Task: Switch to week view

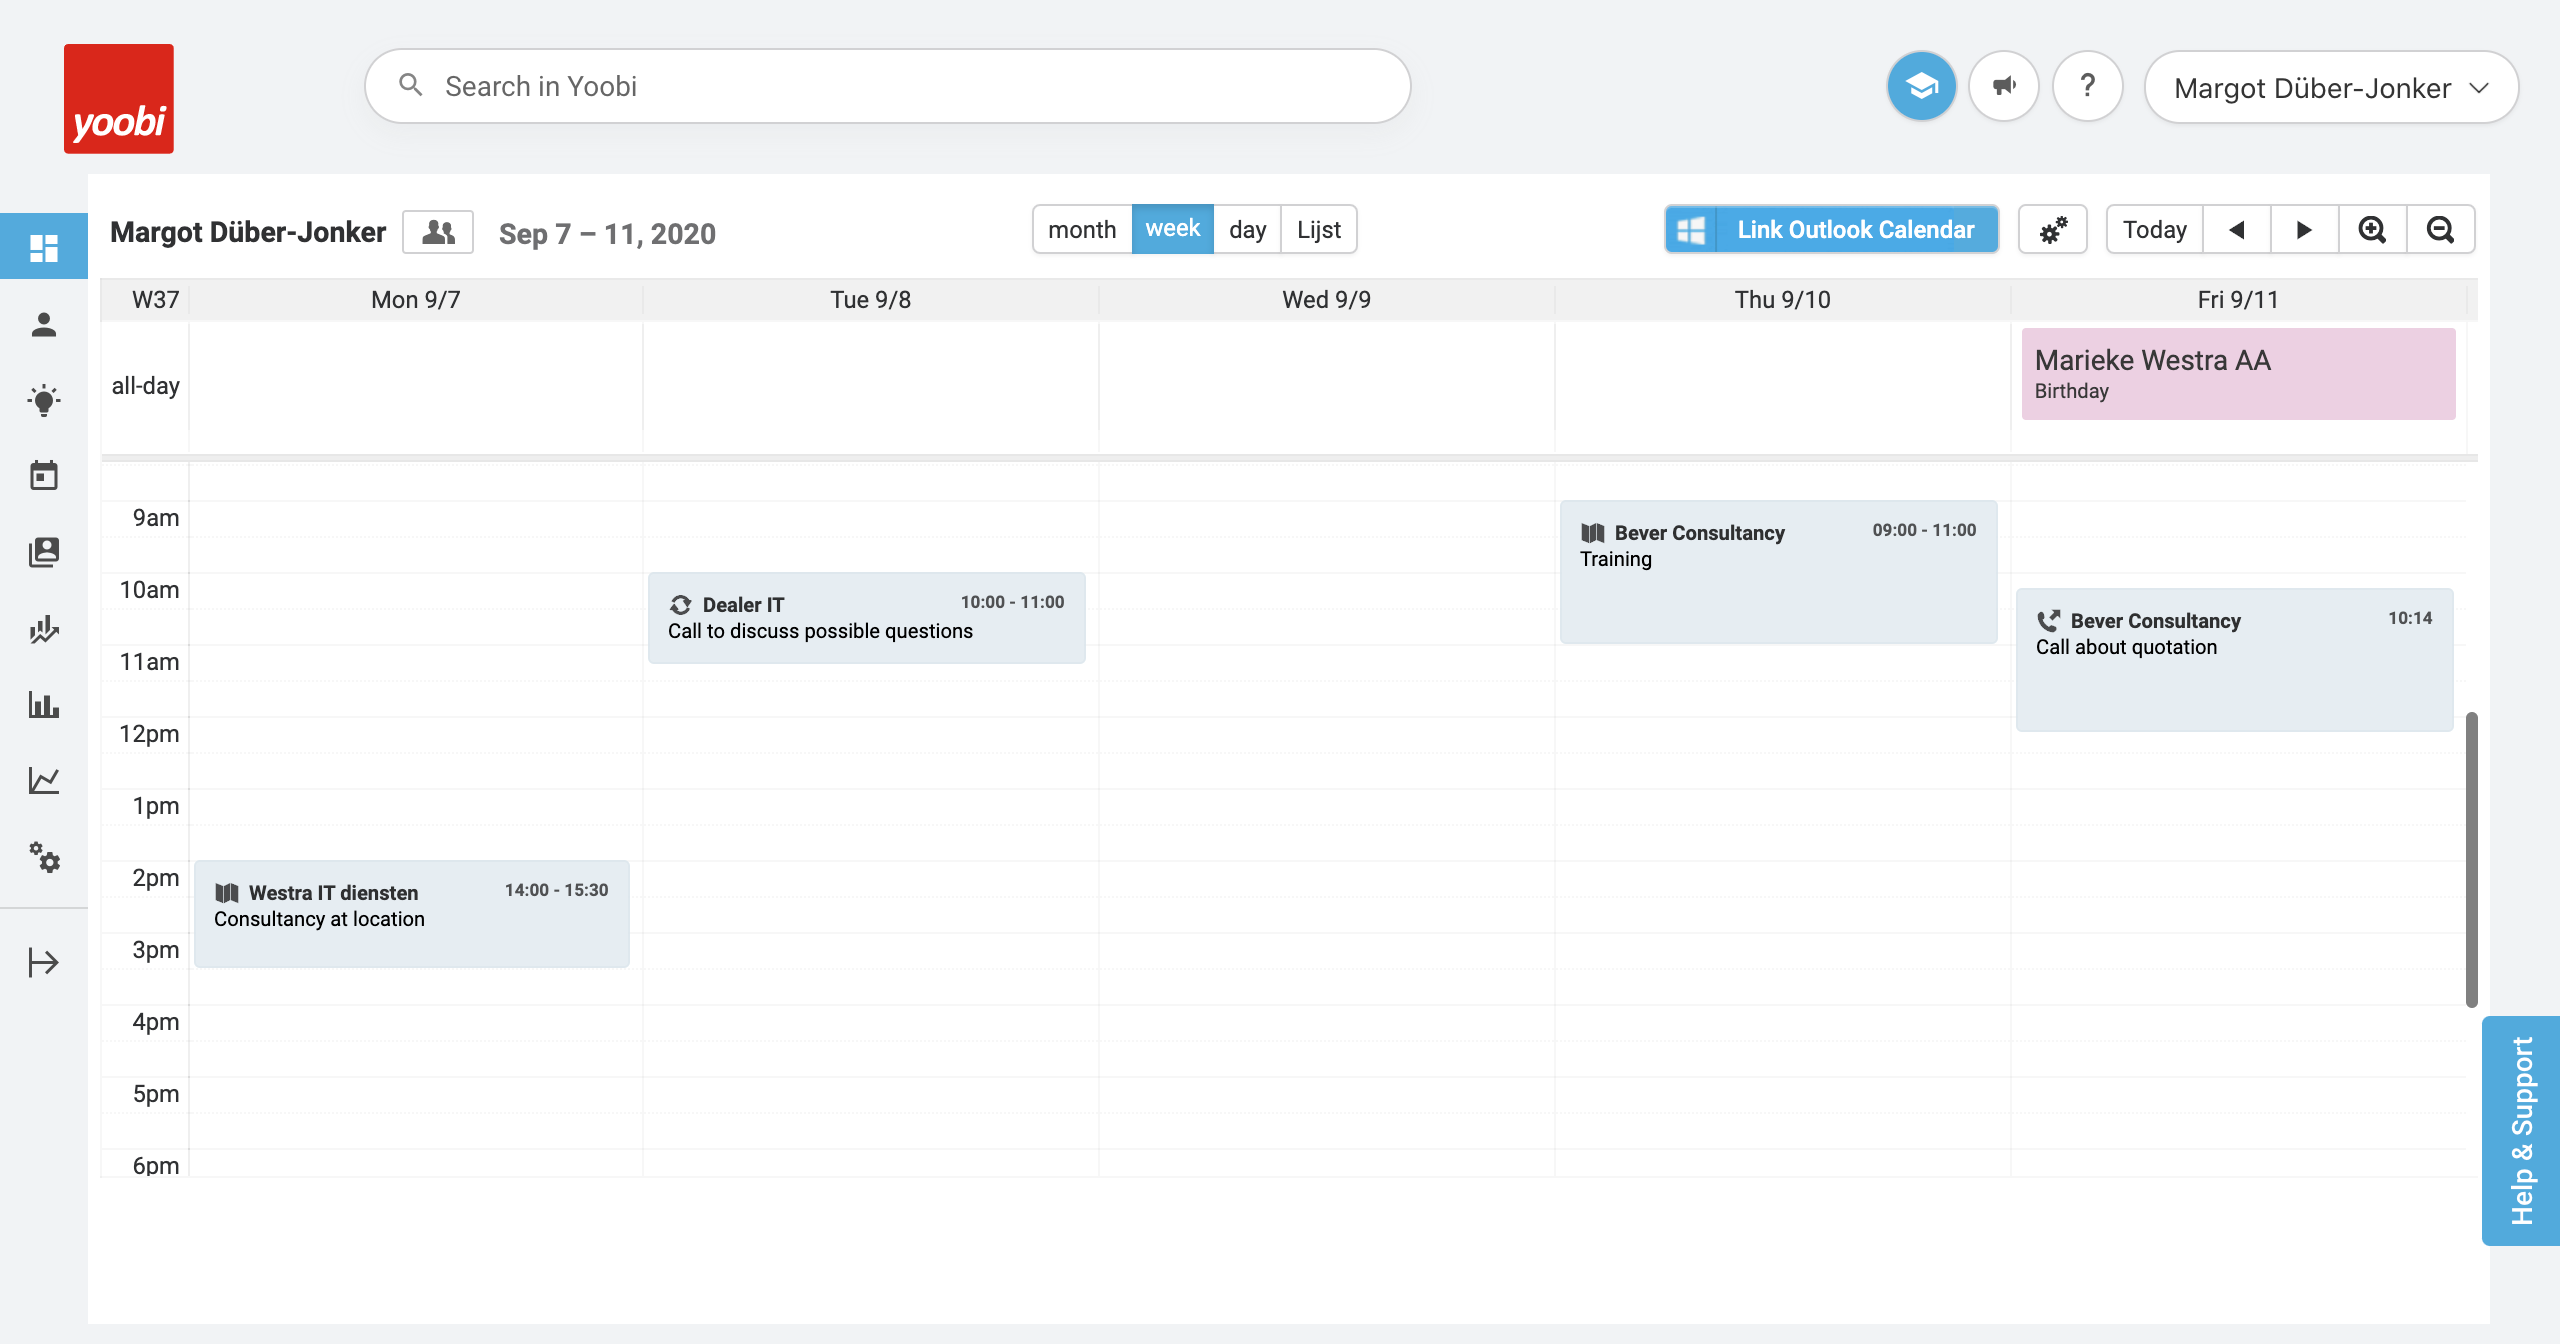Action: tap(1172, 229)
